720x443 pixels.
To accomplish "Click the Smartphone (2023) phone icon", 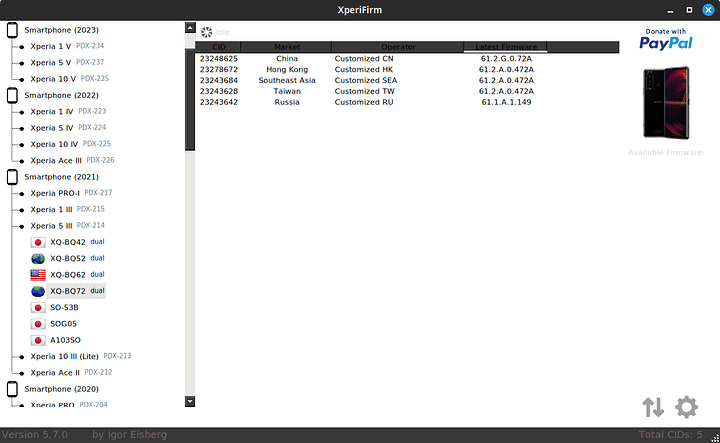I will click(14, 30).
